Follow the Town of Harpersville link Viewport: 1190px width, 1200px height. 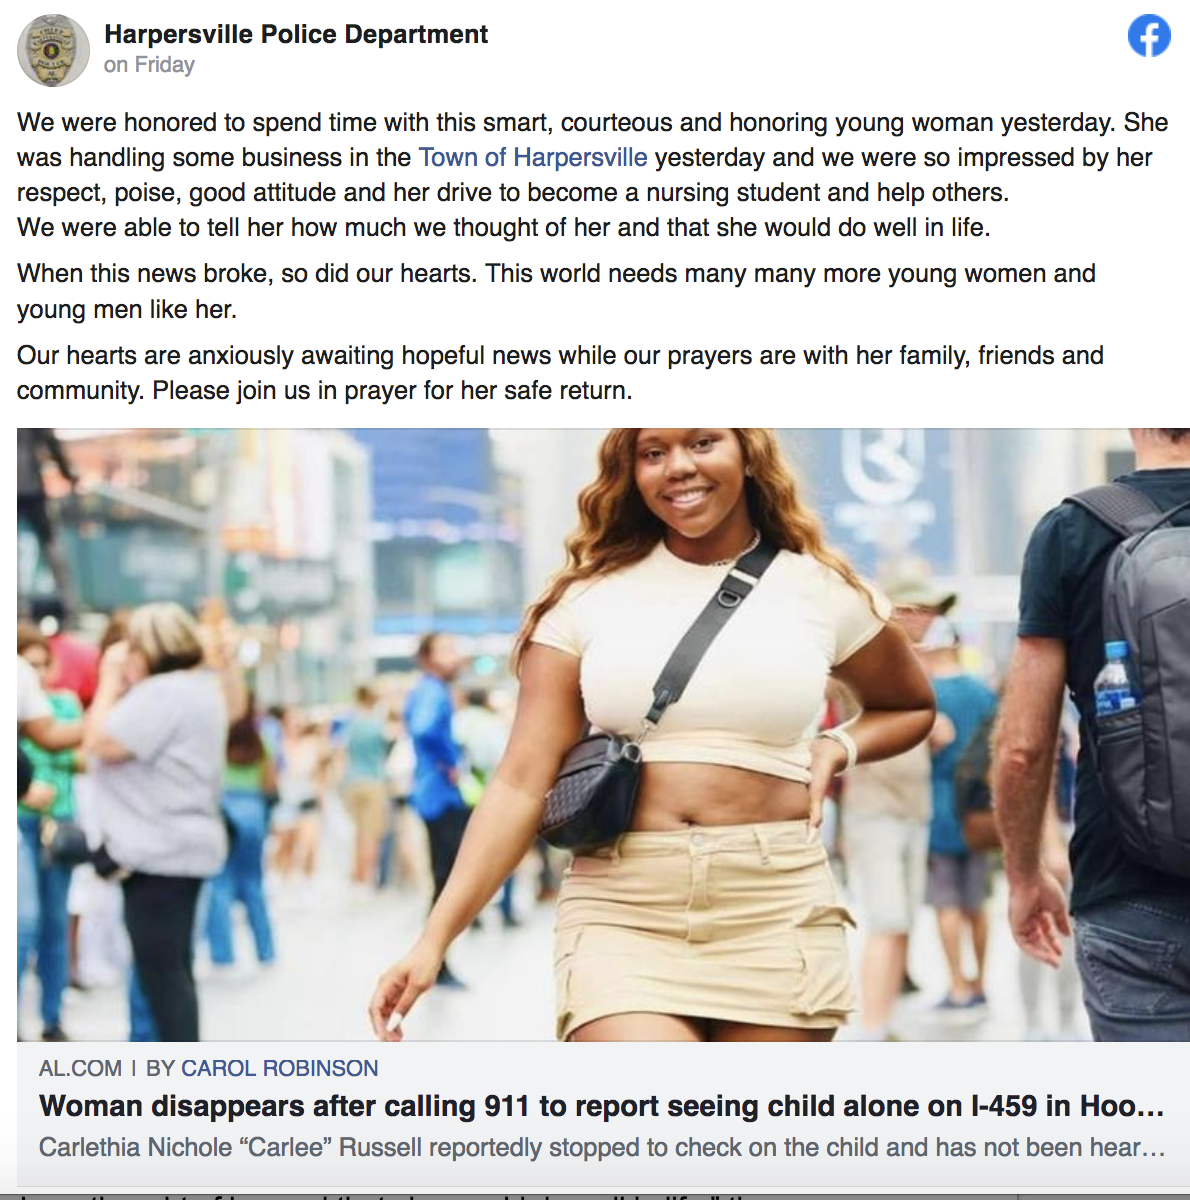point(533,157)
